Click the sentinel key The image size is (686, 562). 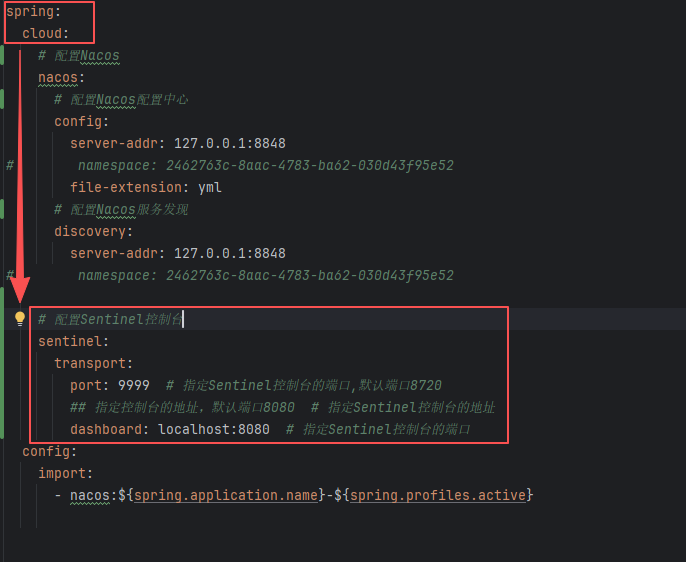pyautogui.click(x=70, y=341)
